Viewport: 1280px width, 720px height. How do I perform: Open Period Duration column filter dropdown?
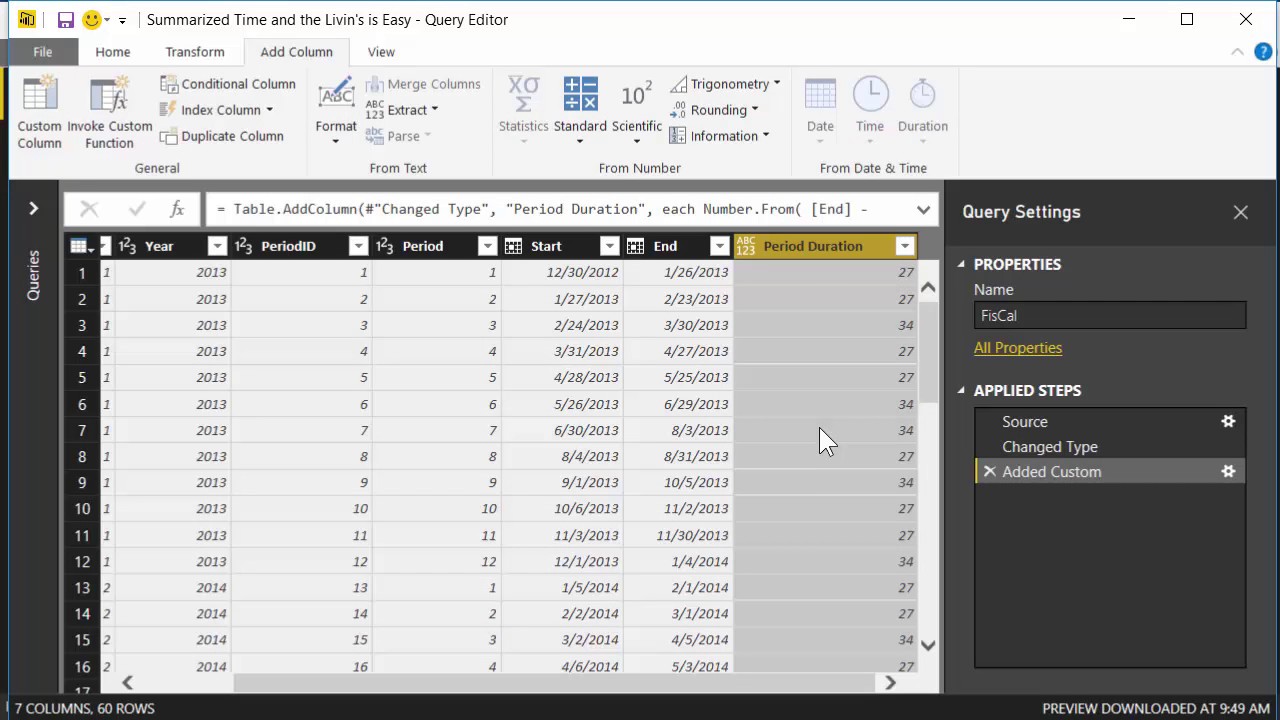coord(904,246)
